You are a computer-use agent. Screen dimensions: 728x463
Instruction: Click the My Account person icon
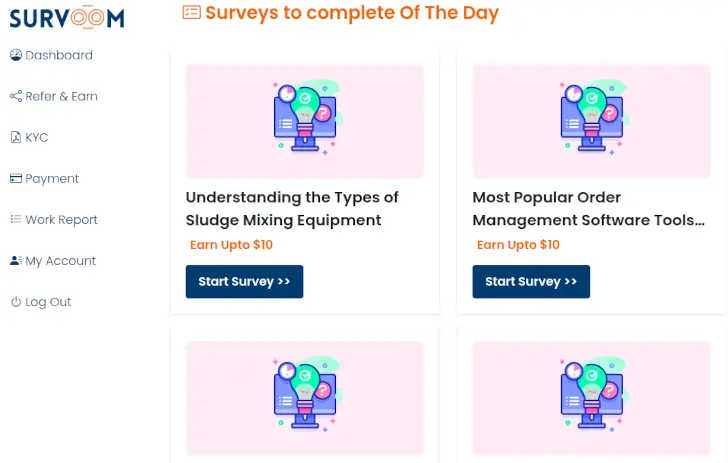(16, 260)
